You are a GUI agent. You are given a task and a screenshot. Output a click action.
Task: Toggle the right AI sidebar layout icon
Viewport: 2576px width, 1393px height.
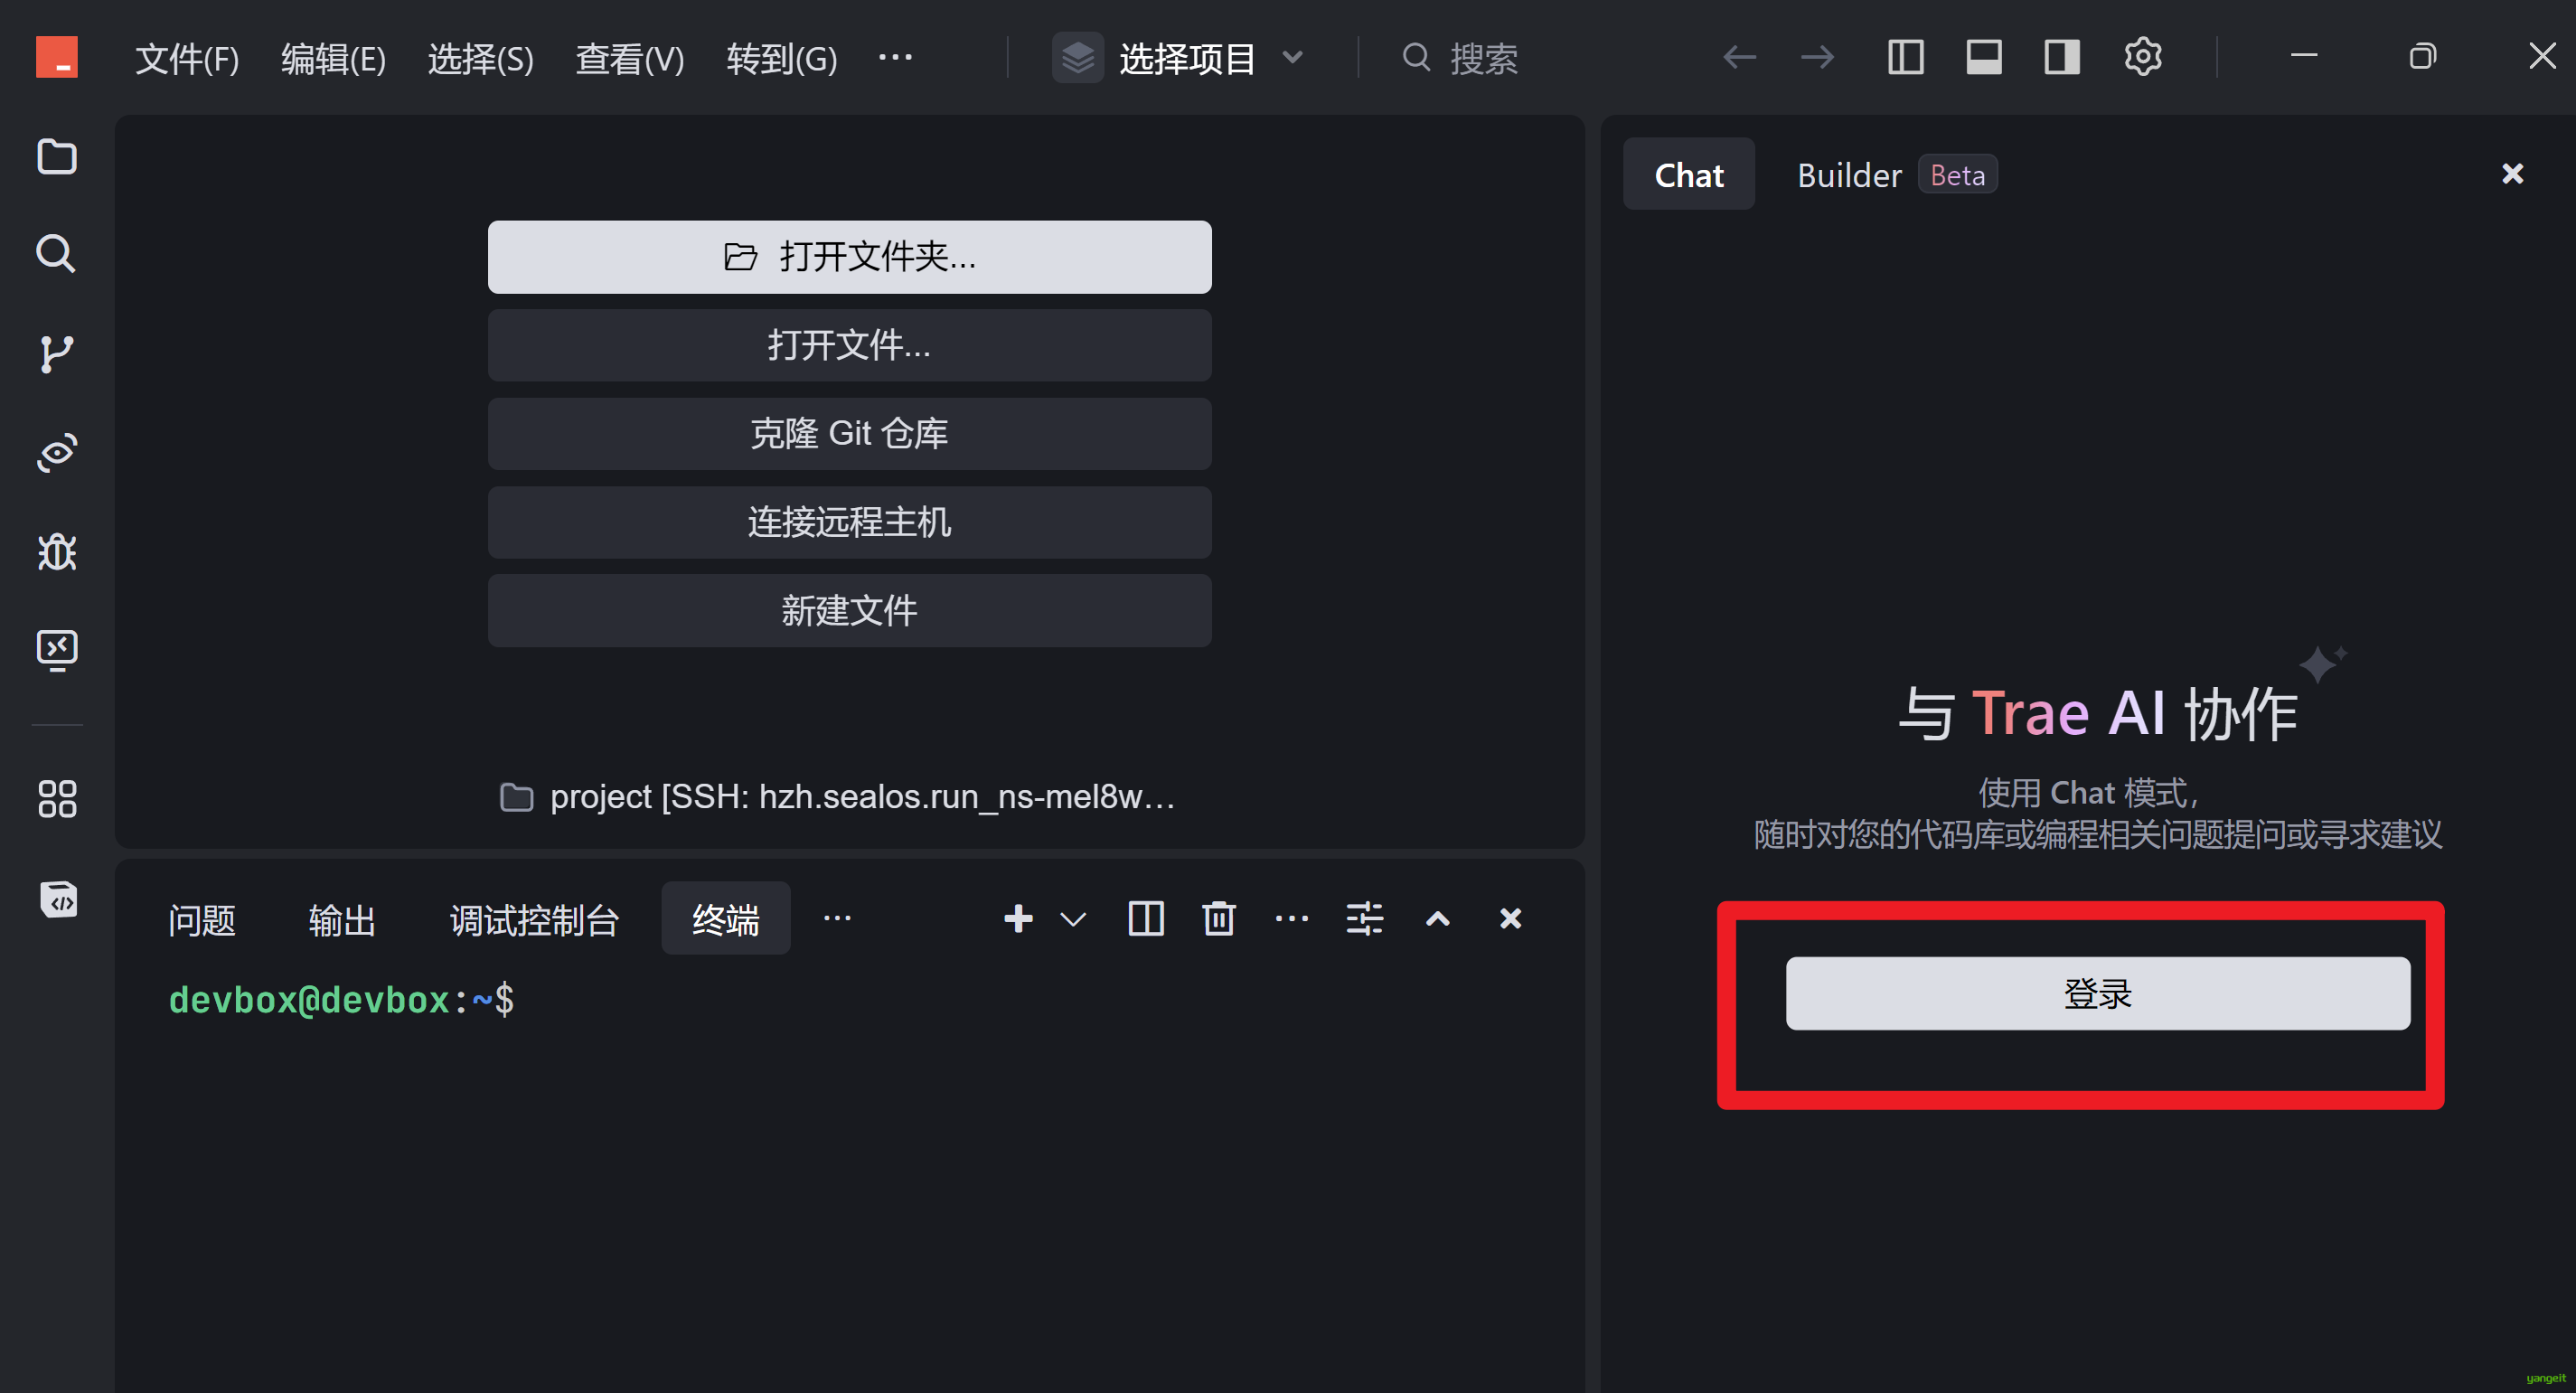2061,57
